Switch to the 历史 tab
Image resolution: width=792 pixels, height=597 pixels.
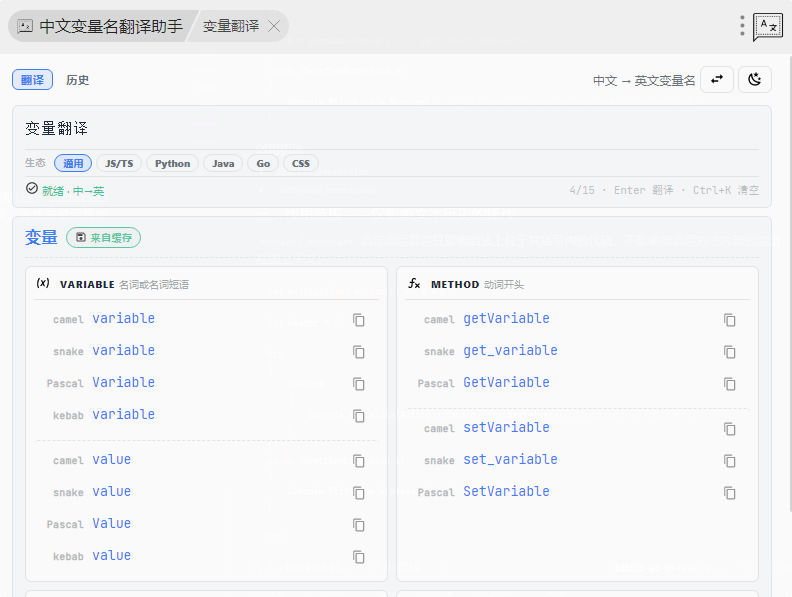click(x=77, y=80)
